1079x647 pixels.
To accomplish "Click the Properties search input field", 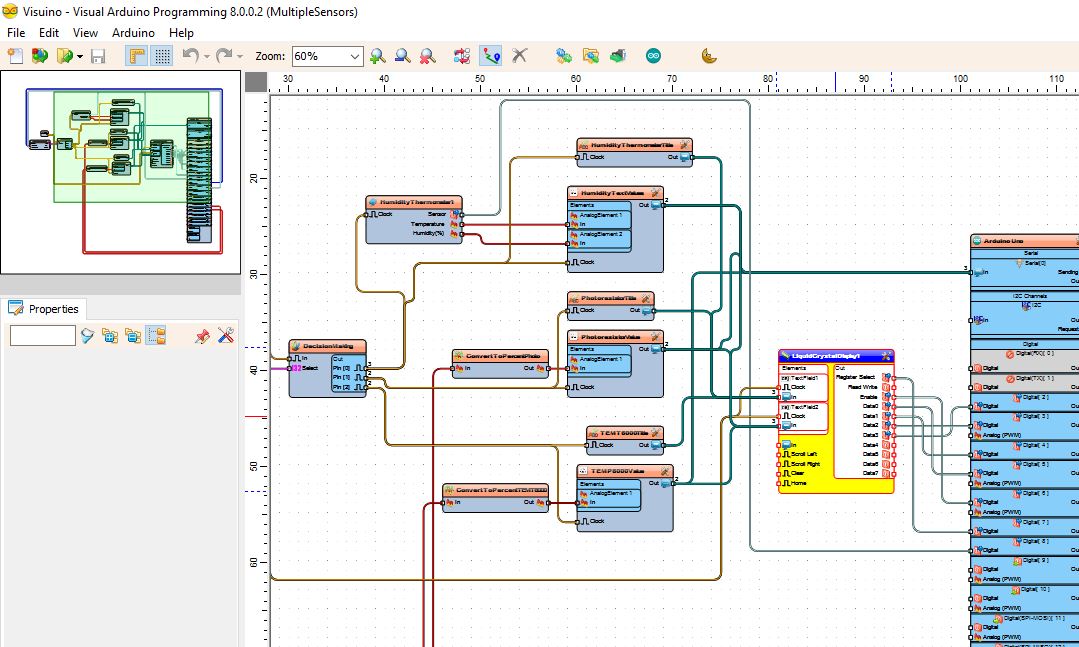I will (43, 336).
